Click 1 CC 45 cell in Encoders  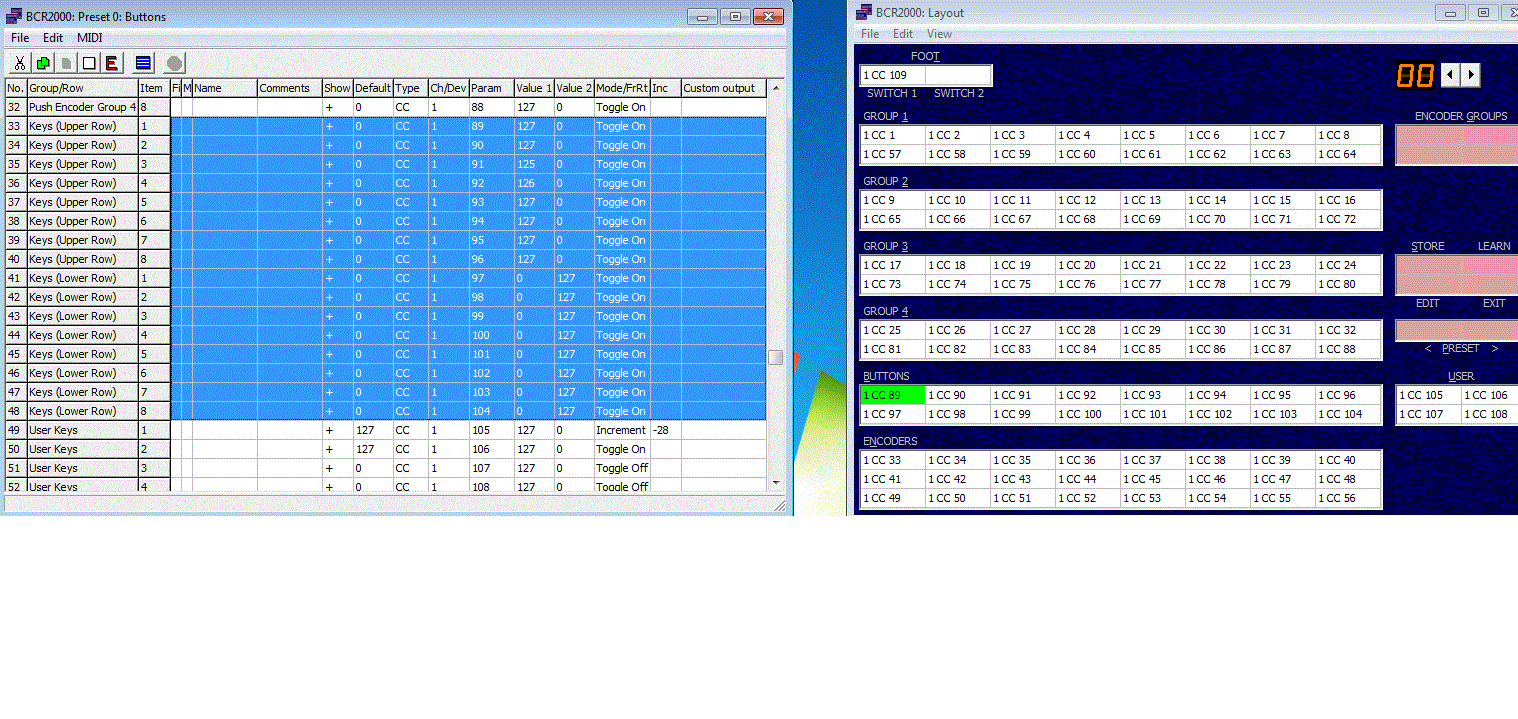(x=1153, y=479)
